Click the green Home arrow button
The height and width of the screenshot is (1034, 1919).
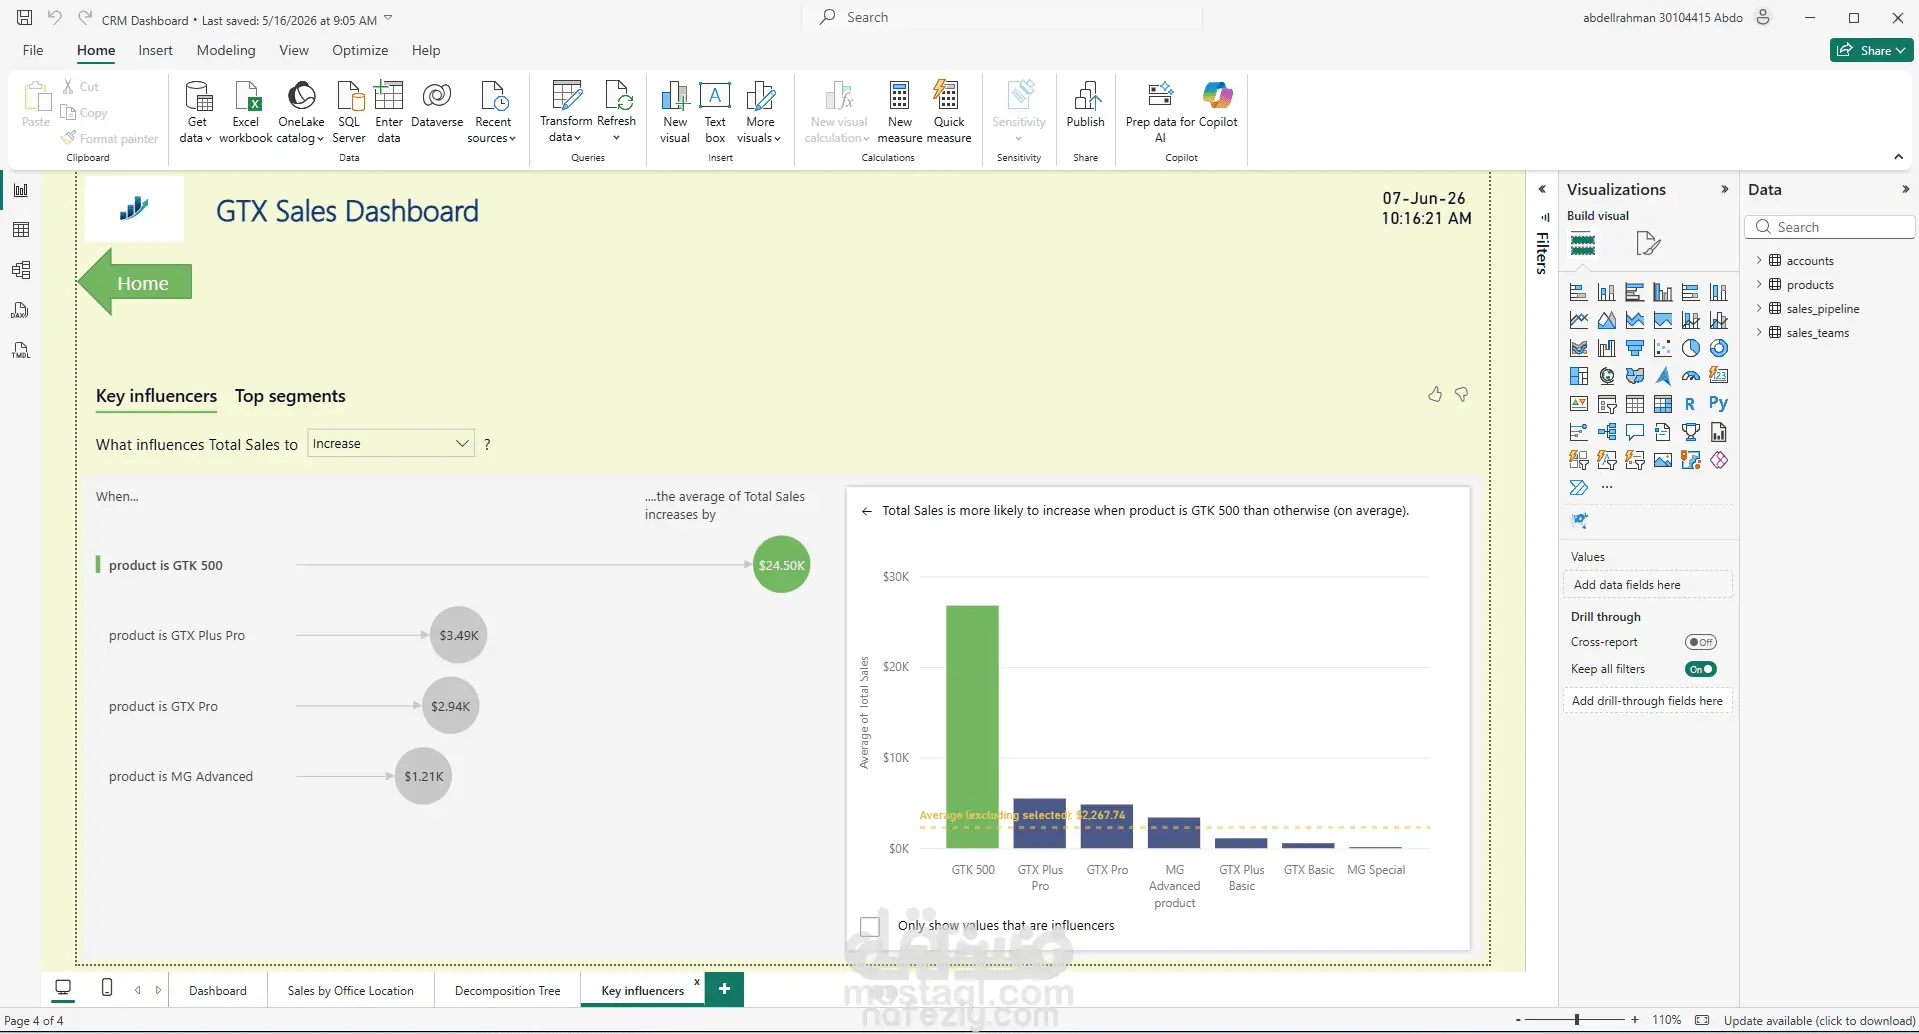point(135,283)
